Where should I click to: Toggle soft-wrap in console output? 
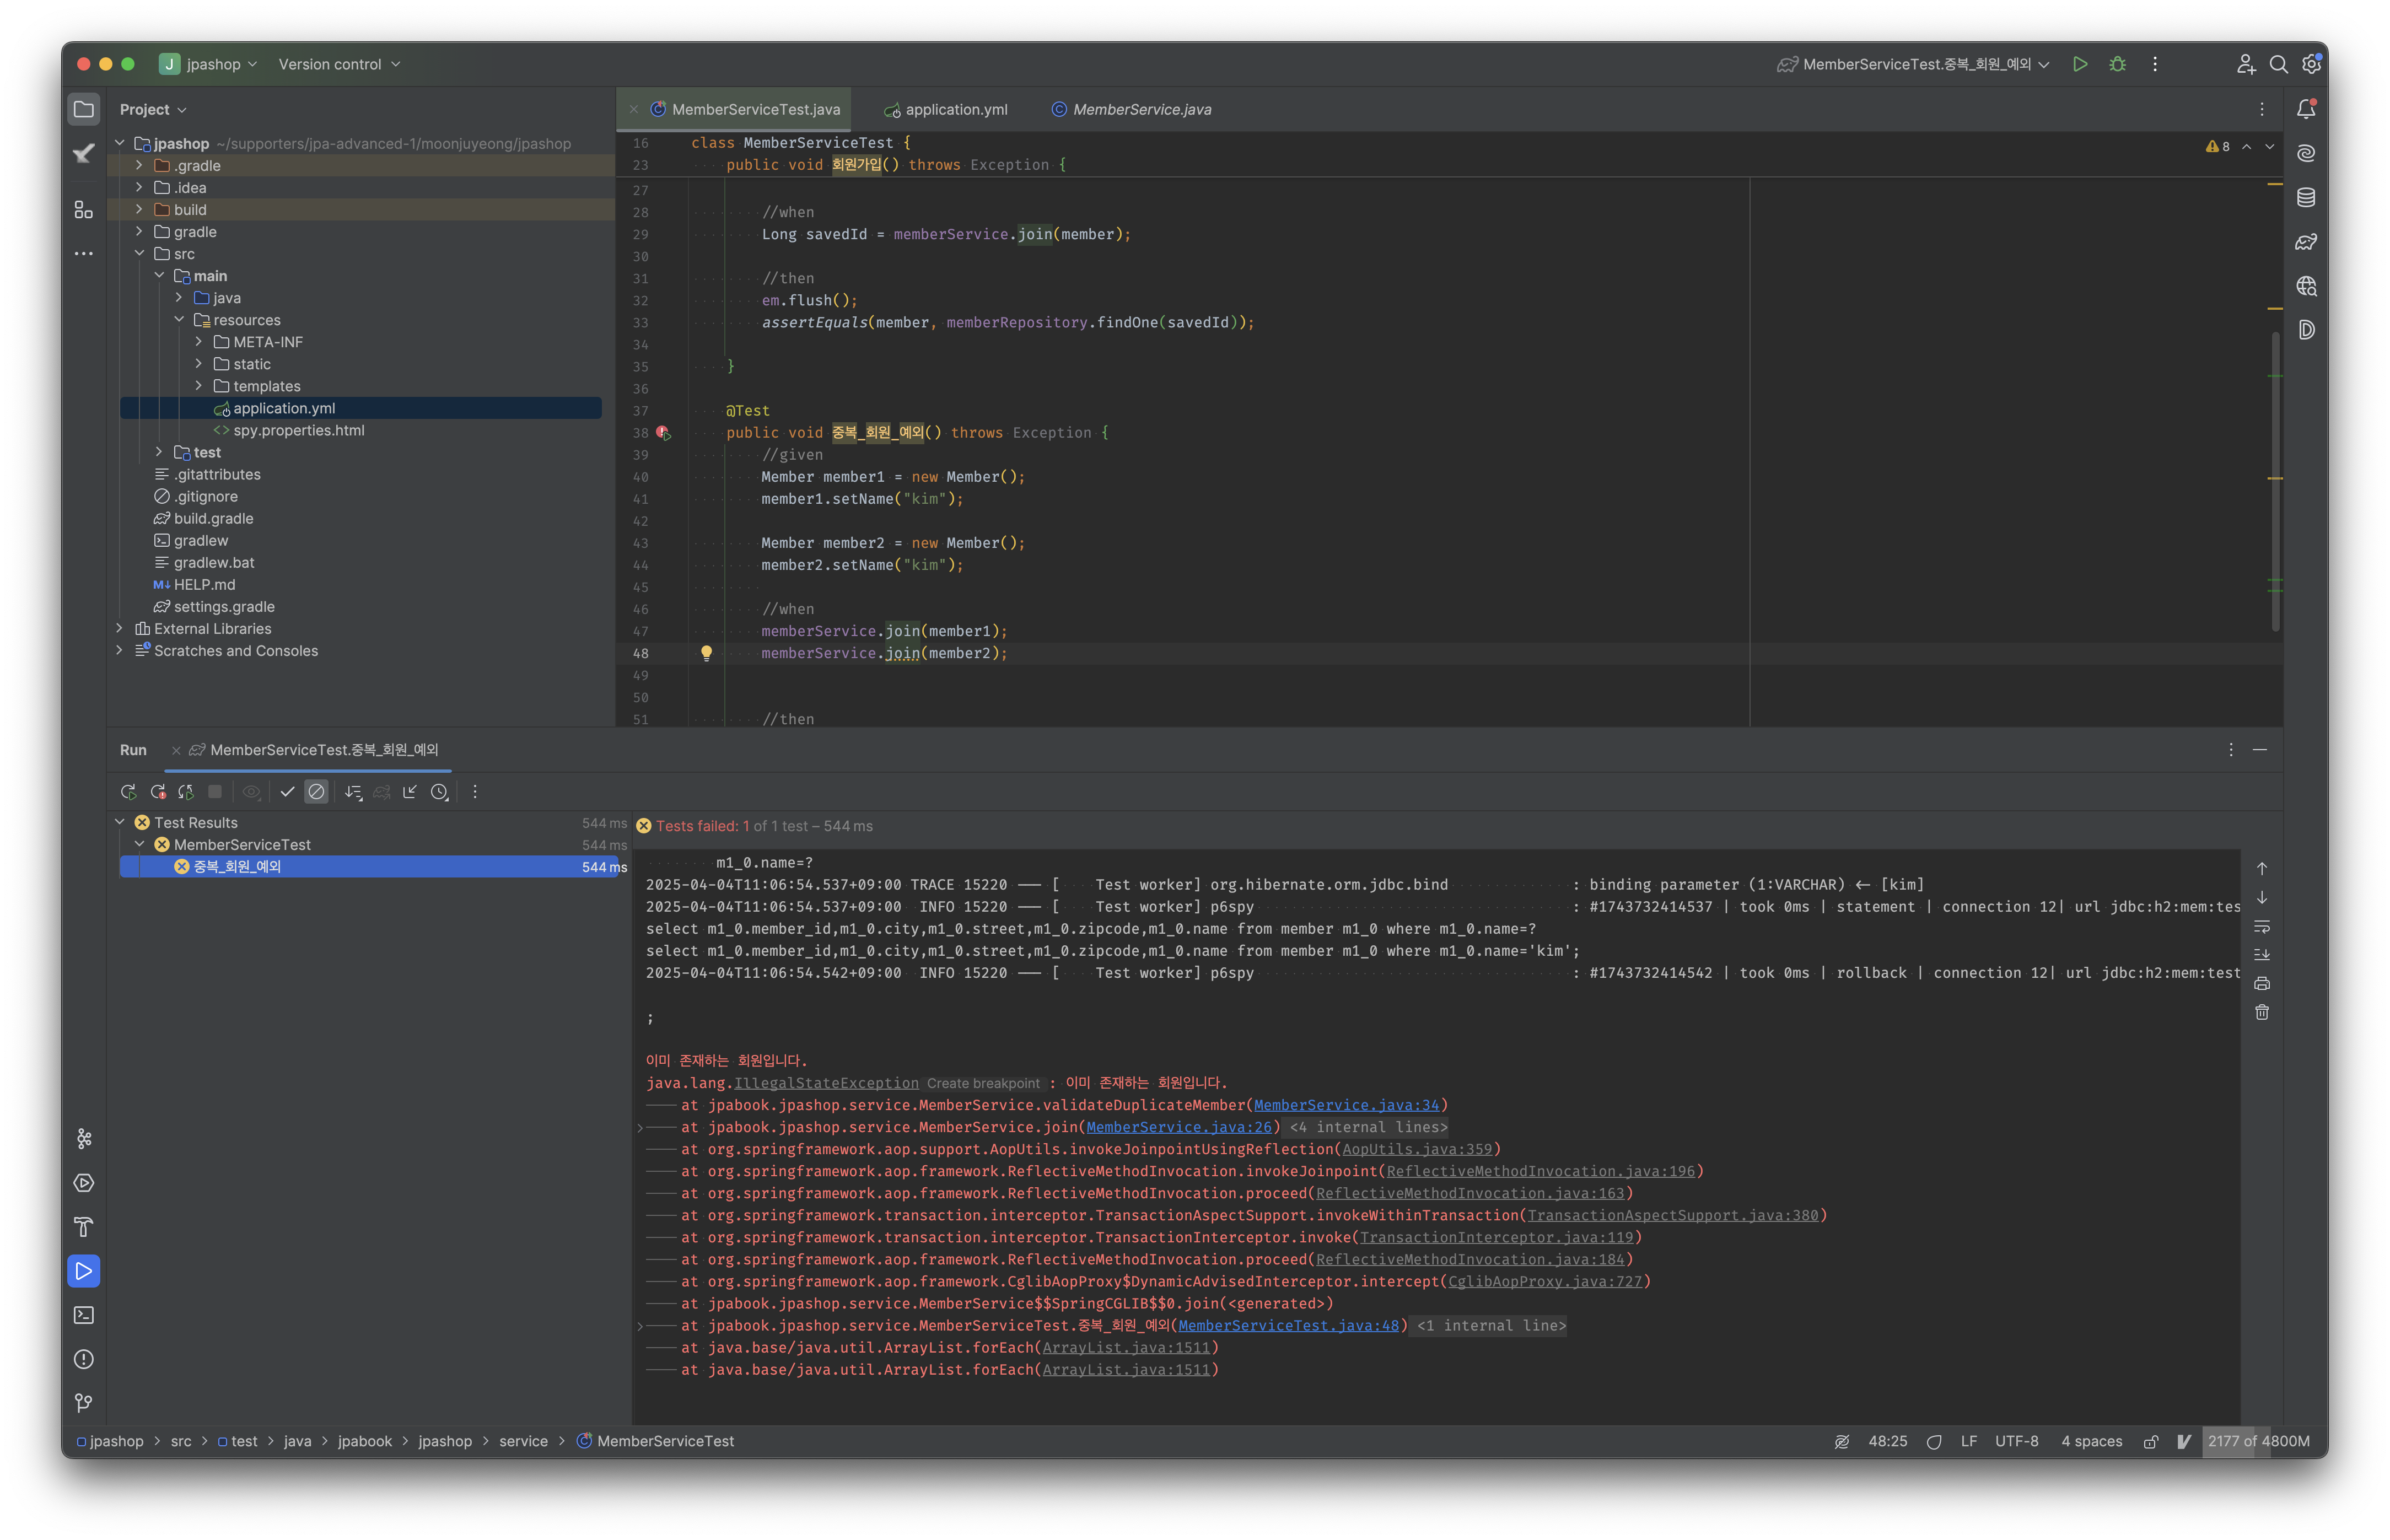(x=2262, y=927)
